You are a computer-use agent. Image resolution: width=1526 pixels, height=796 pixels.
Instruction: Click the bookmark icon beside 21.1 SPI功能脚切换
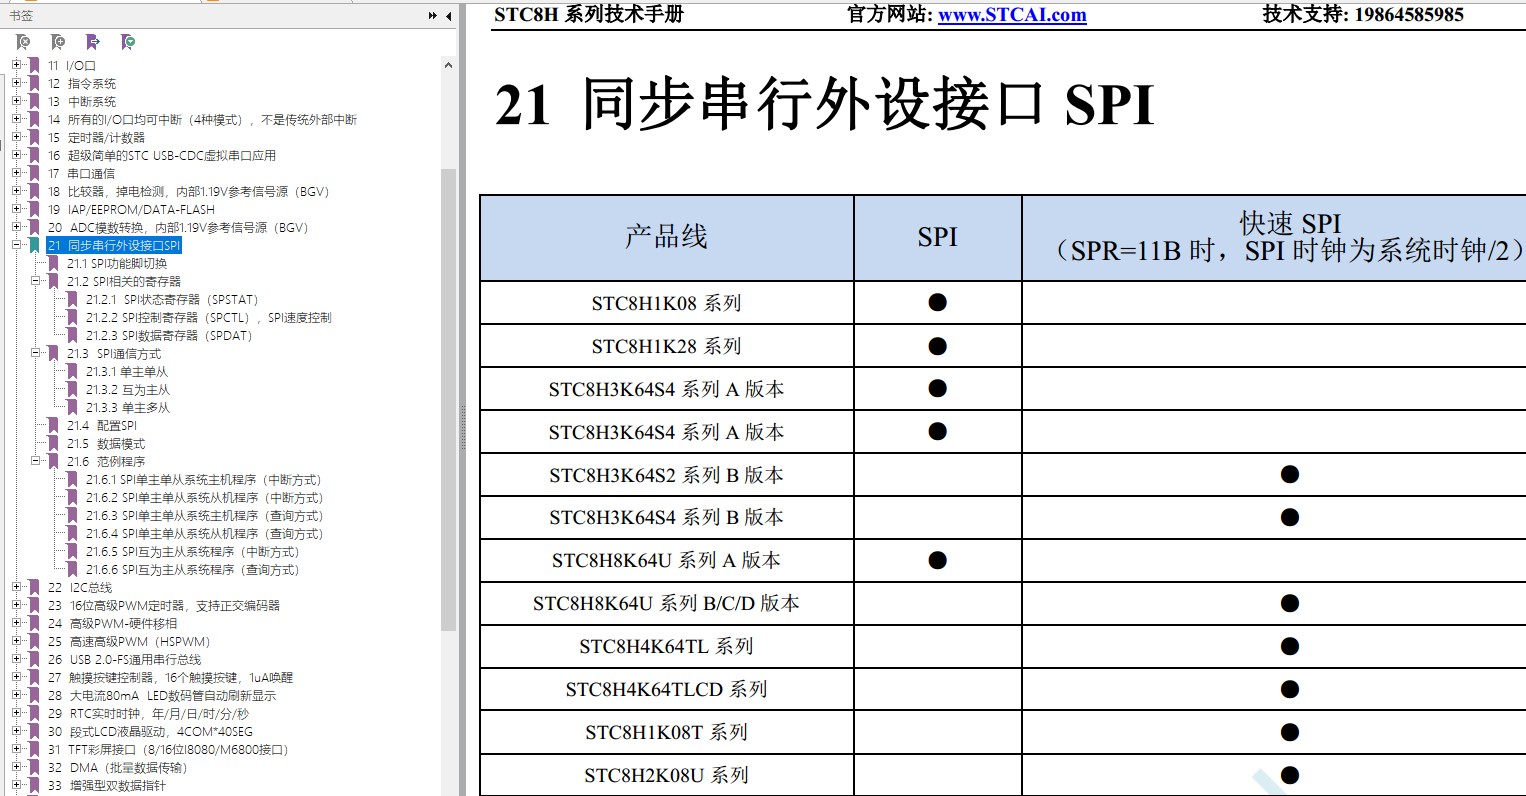54,264
